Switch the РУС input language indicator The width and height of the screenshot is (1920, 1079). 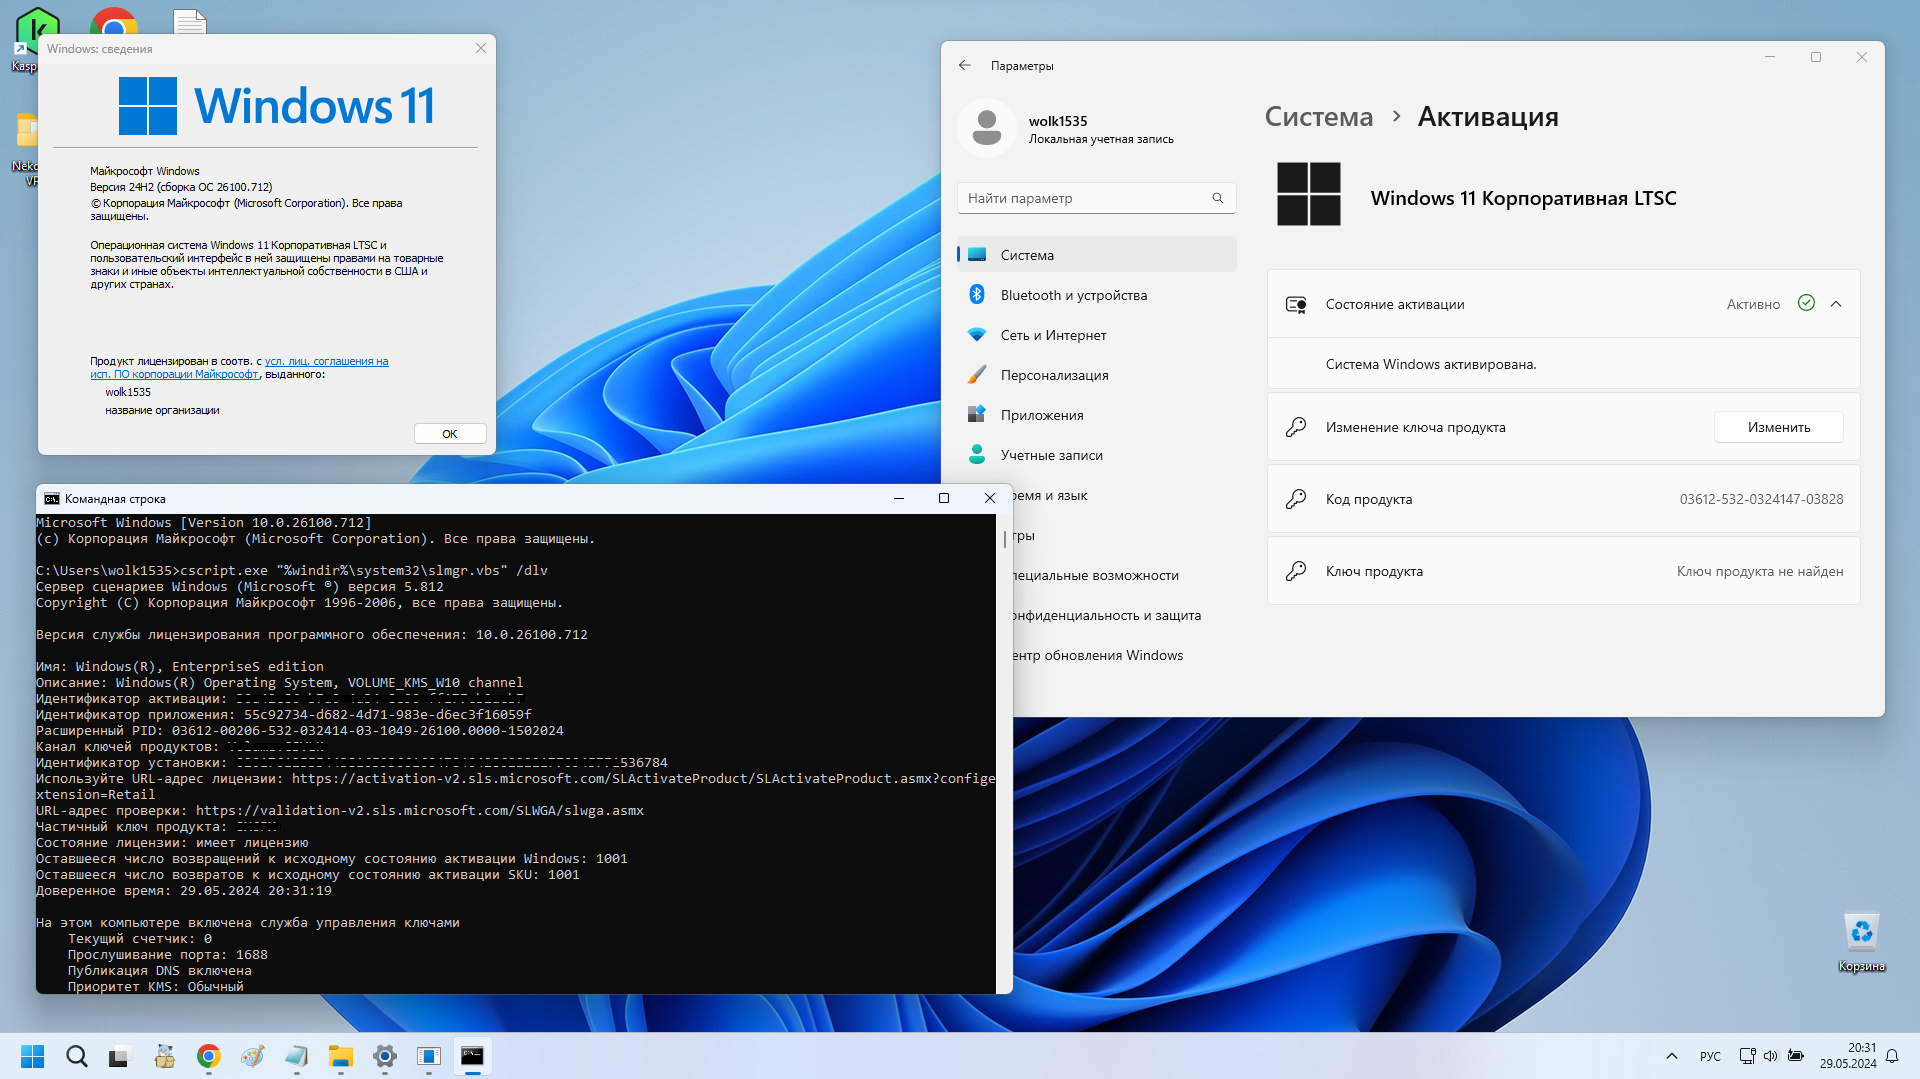(x=1710, y=1056)
